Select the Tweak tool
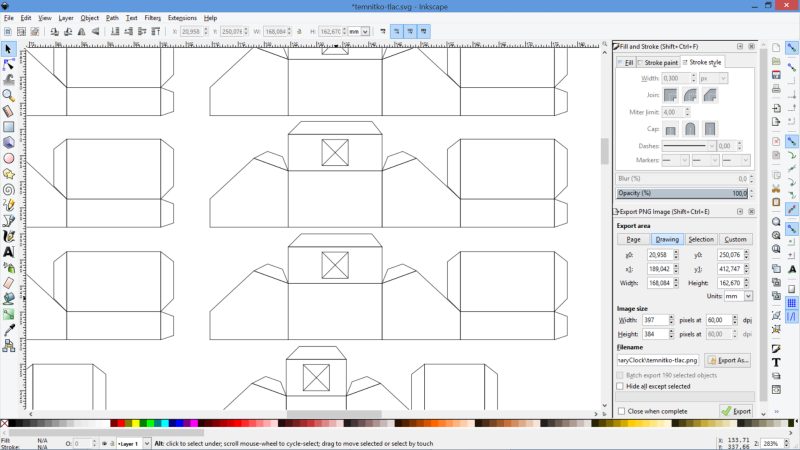This screenshot has width=800, height=450. [x=8, y=80]
